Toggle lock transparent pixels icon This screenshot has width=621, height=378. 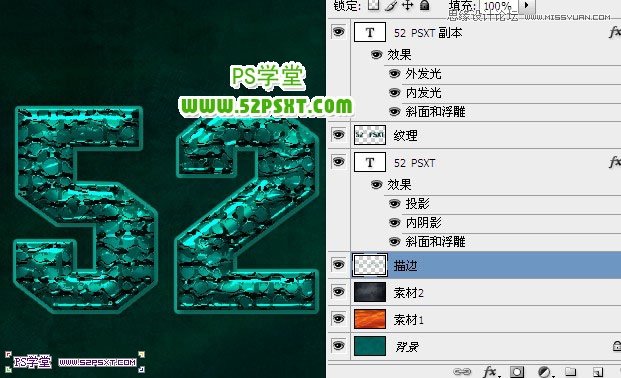click(x=373, y=5)
